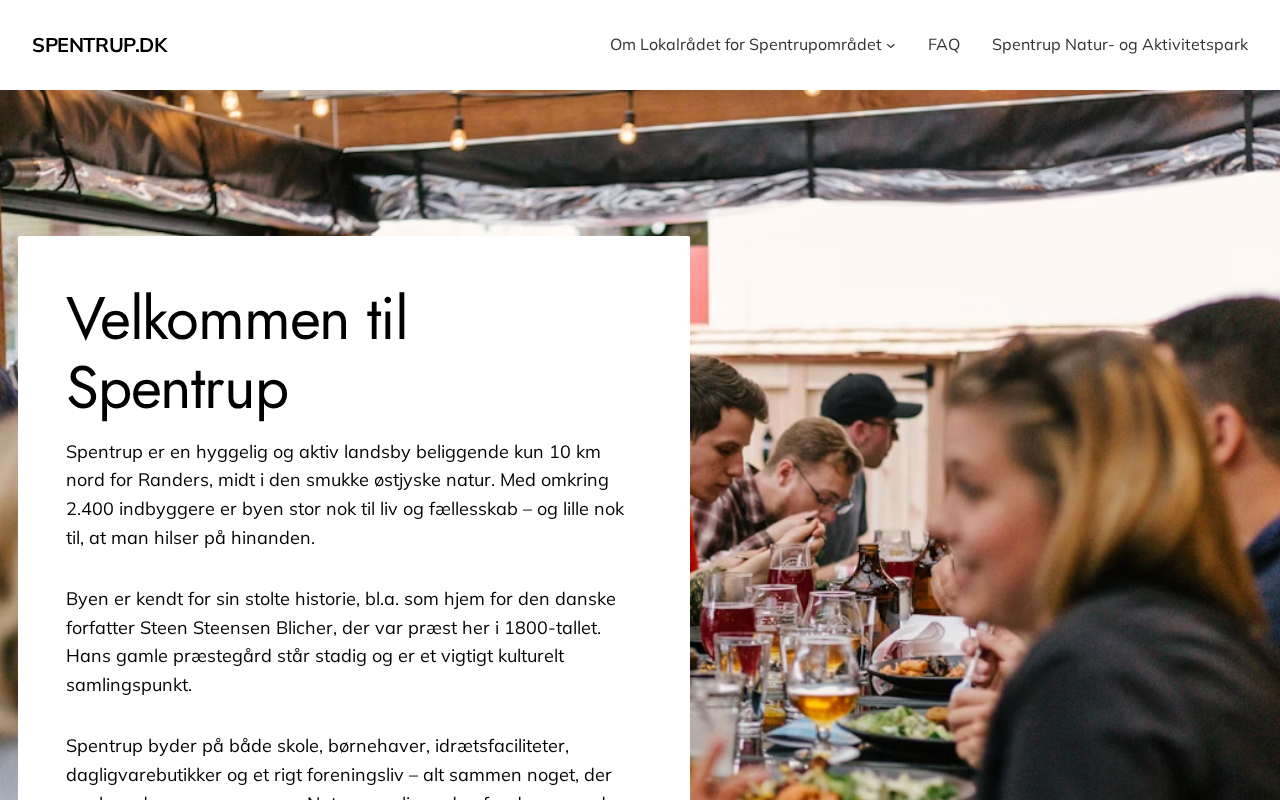Click the word Randers in first paragraph
1280x800 pixels.
(174, 481)
